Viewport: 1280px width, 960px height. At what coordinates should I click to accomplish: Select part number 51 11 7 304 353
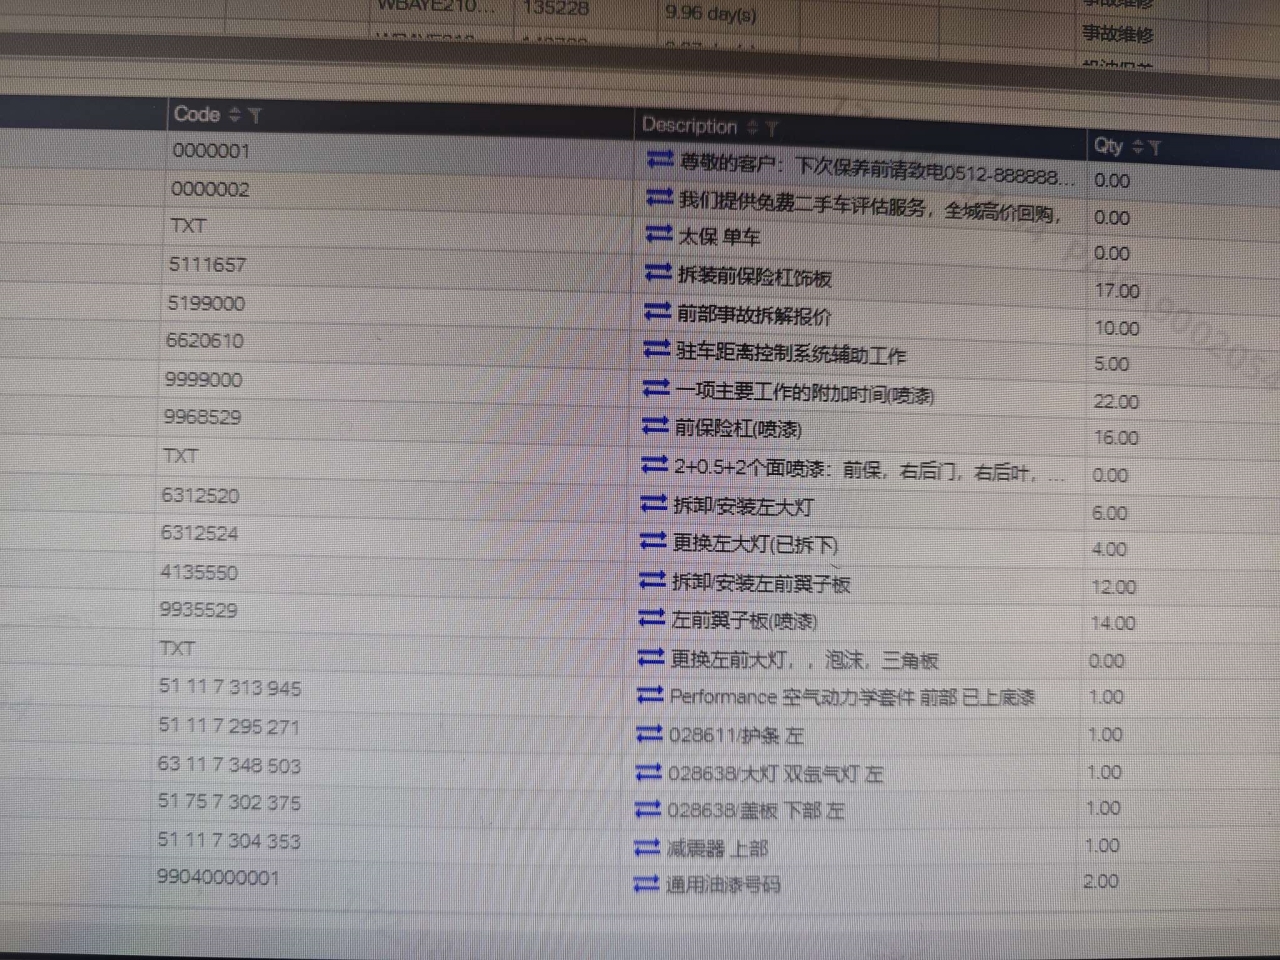[229, 841]
